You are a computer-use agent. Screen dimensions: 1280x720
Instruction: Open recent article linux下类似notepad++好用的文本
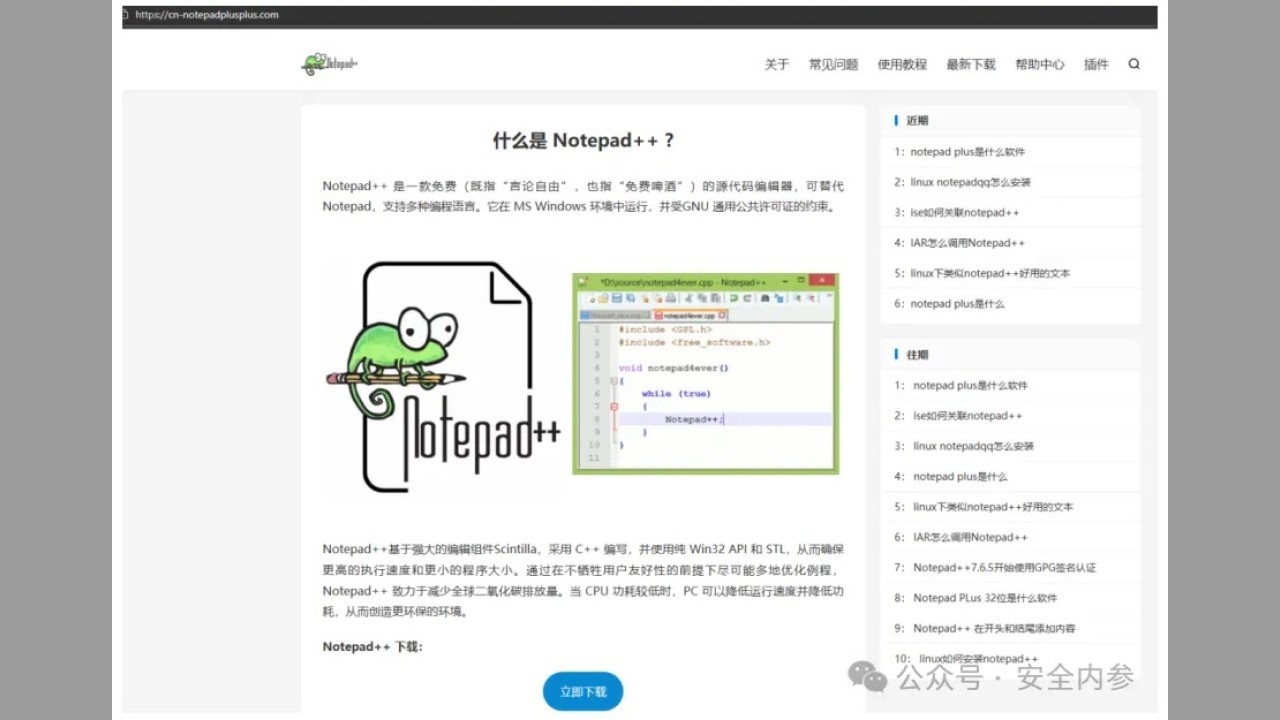click(989, 273)
